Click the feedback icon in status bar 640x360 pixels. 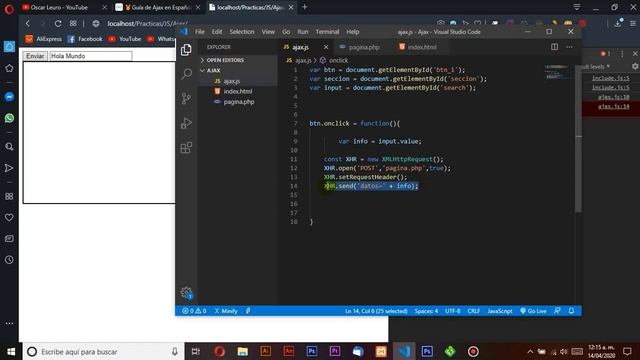click(x=557, y=311)
